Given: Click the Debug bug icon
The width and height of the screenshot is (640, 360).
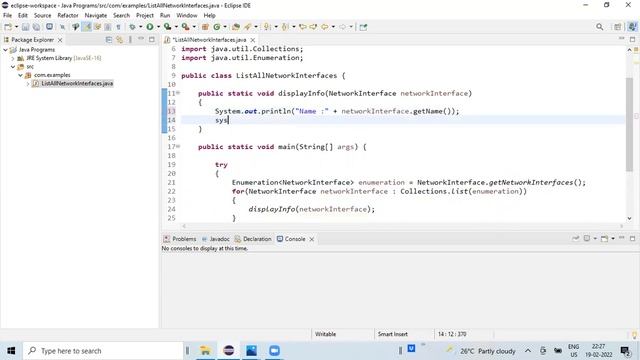Looking at the screenshot, I should click(132, 27).
